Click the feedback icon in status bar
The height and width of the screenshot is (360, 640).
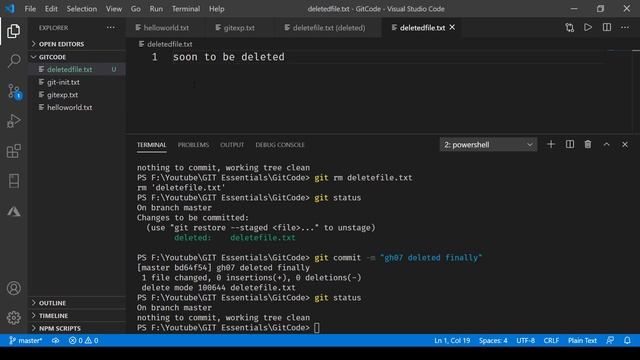610,340
